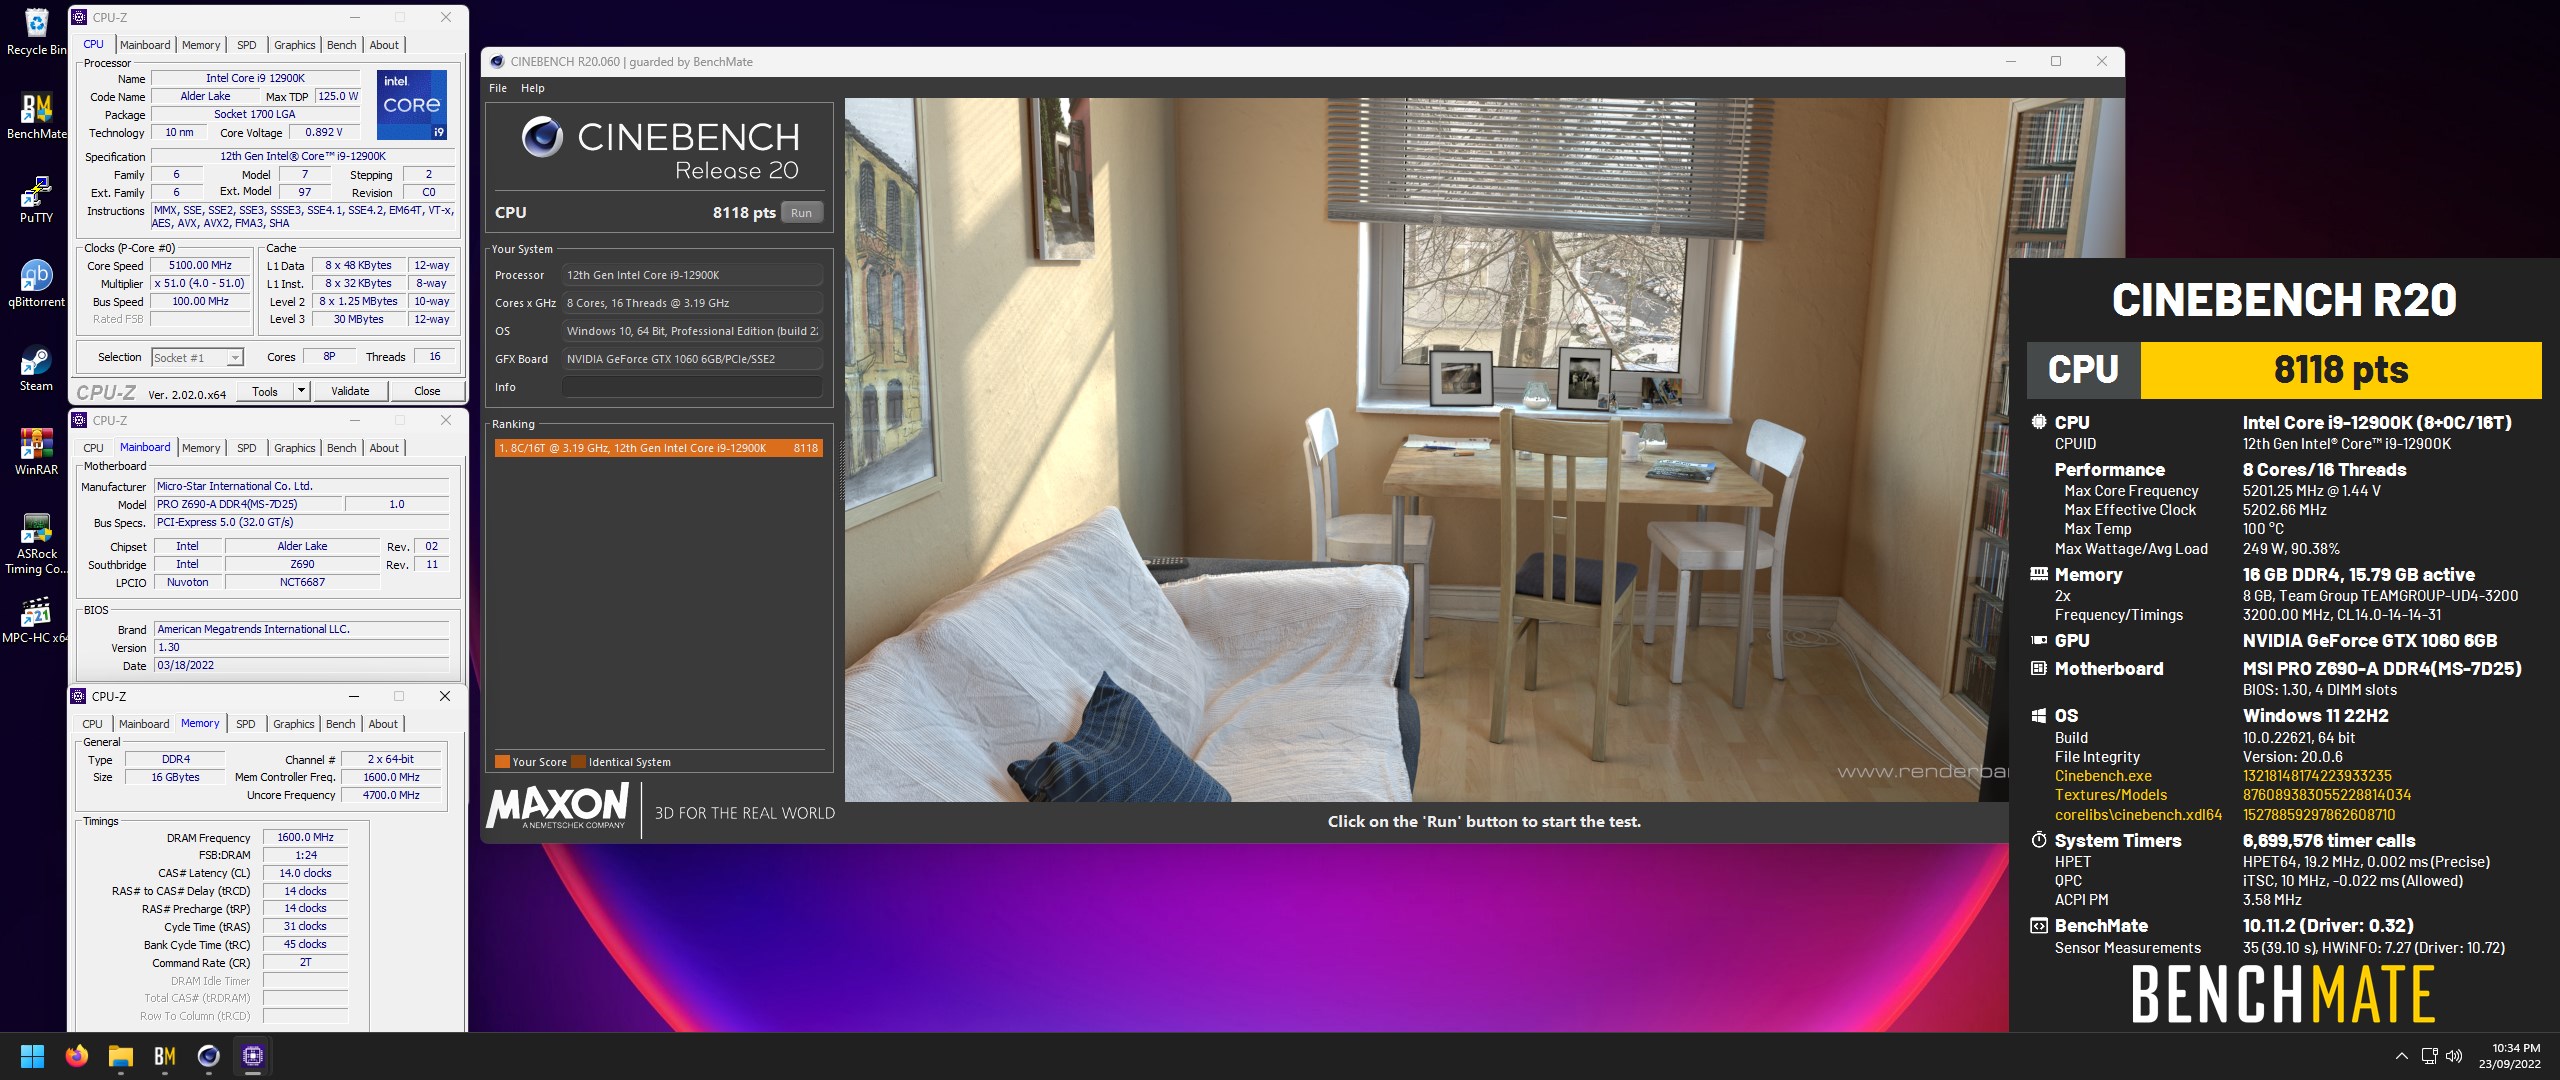Open the Graphics tab in the bottom CPU-Z window

[294, 724]
